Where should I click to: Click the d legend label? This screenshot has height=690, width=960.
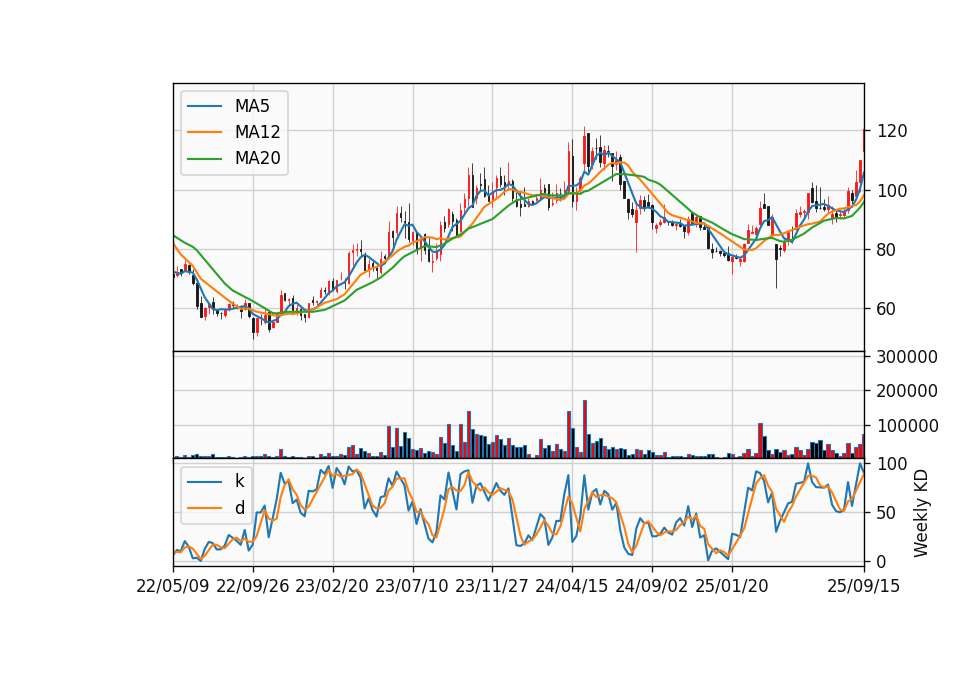point(239,508)
